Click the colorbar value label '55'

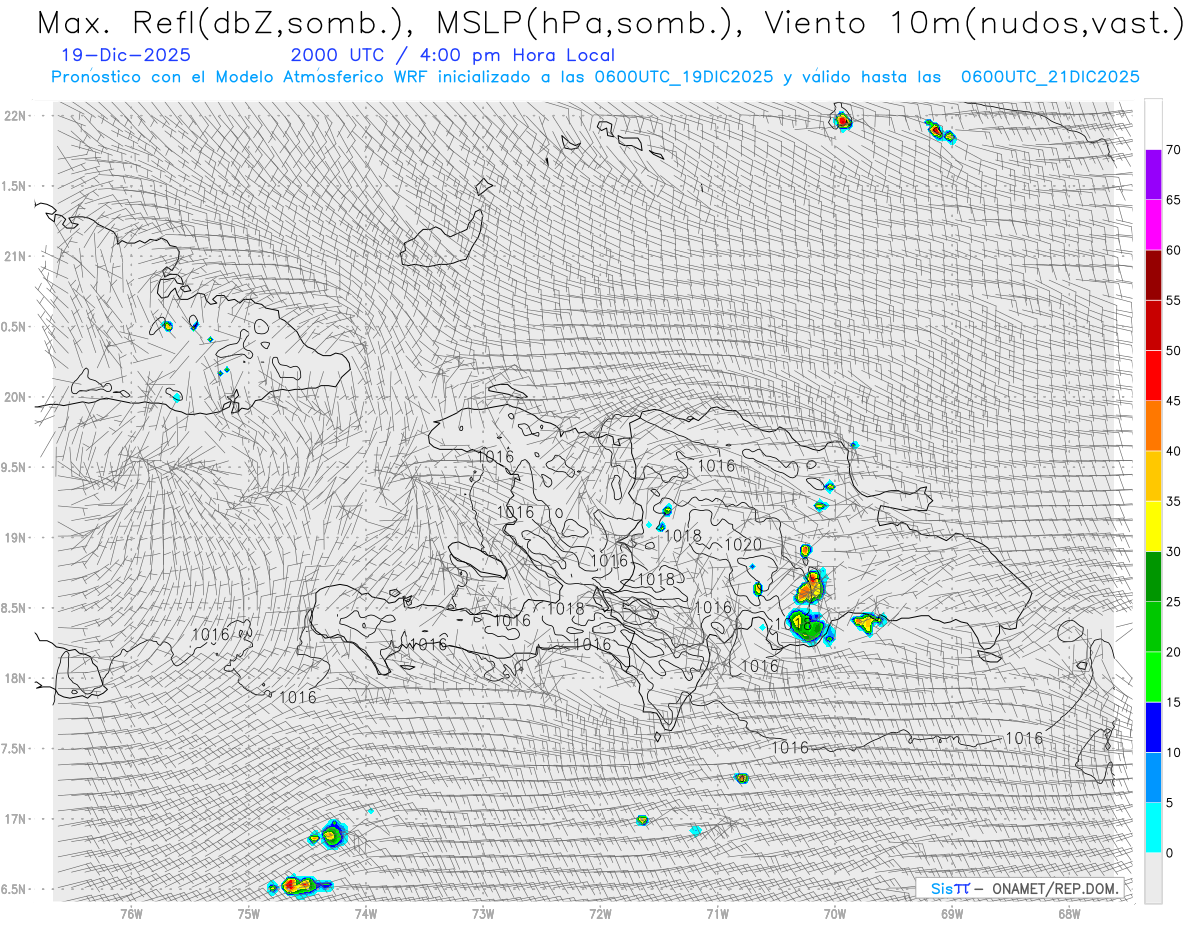1173,300
